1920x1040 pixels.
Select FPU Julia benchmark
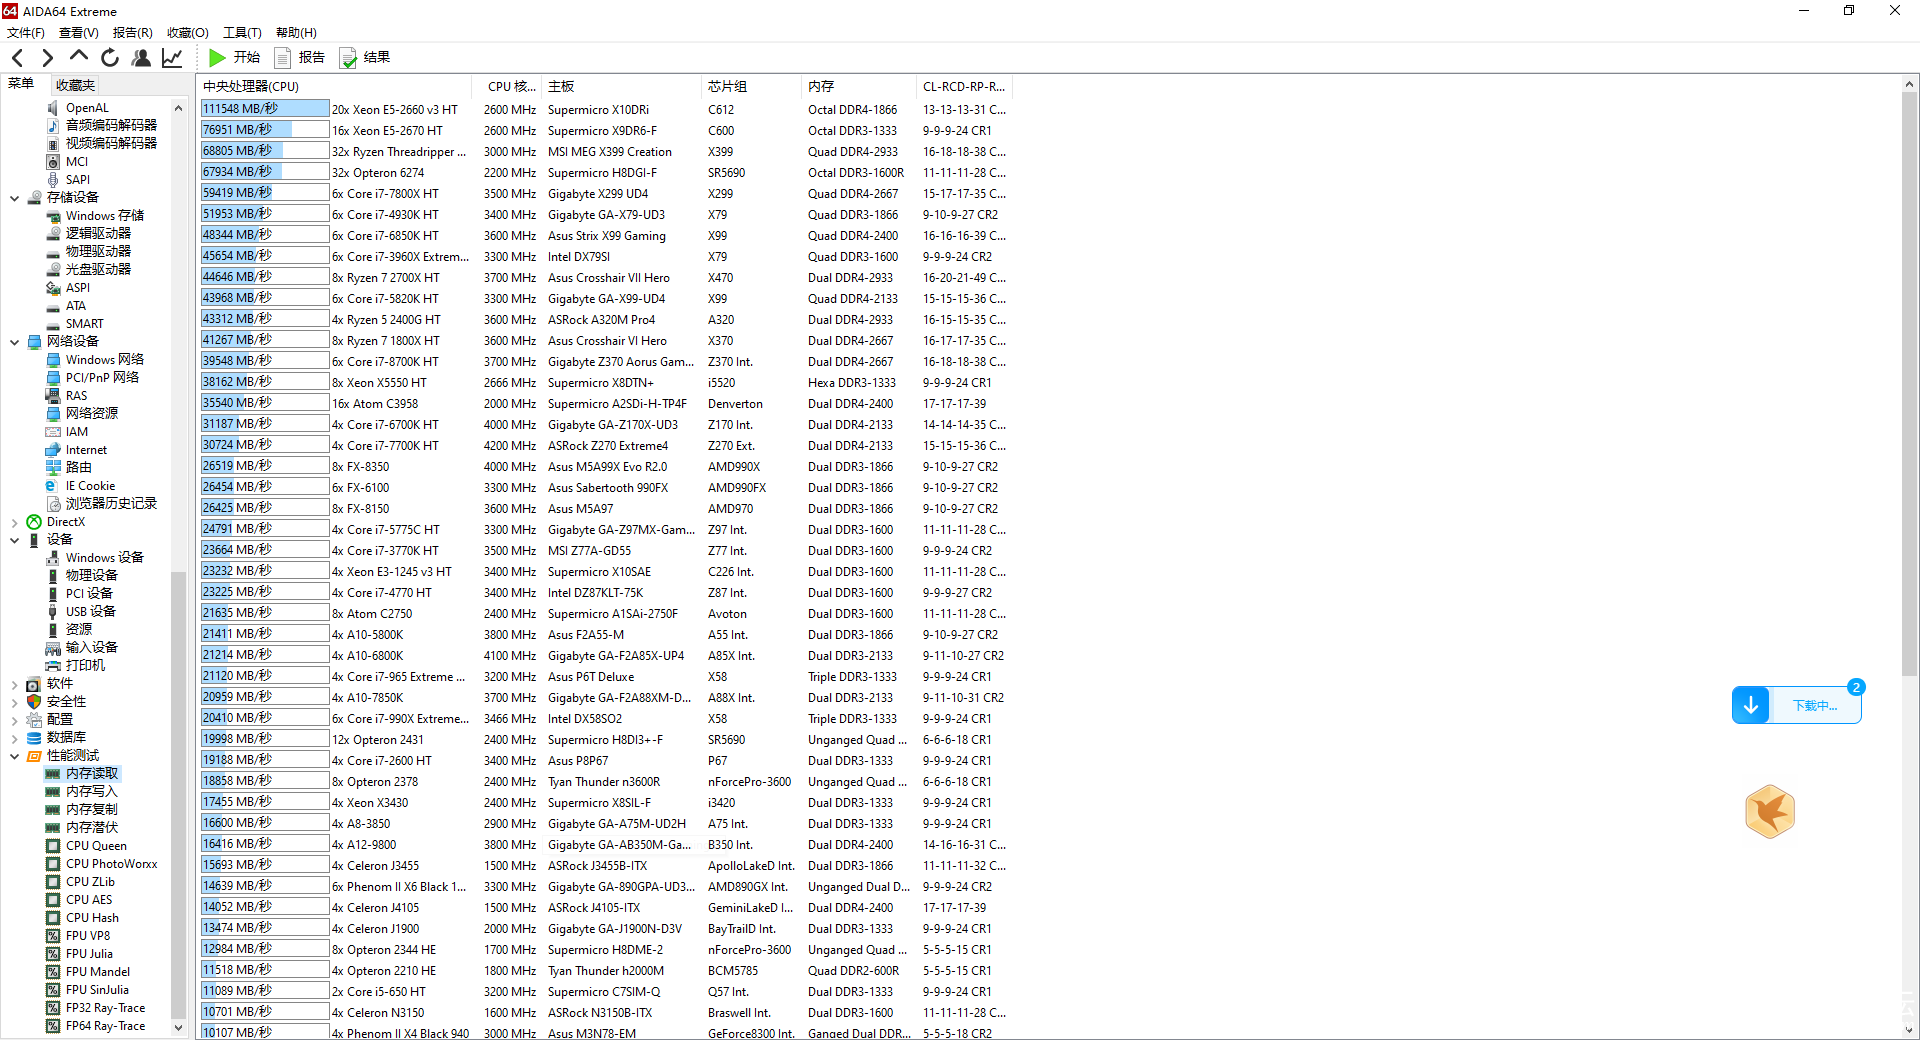pos(89,954)
